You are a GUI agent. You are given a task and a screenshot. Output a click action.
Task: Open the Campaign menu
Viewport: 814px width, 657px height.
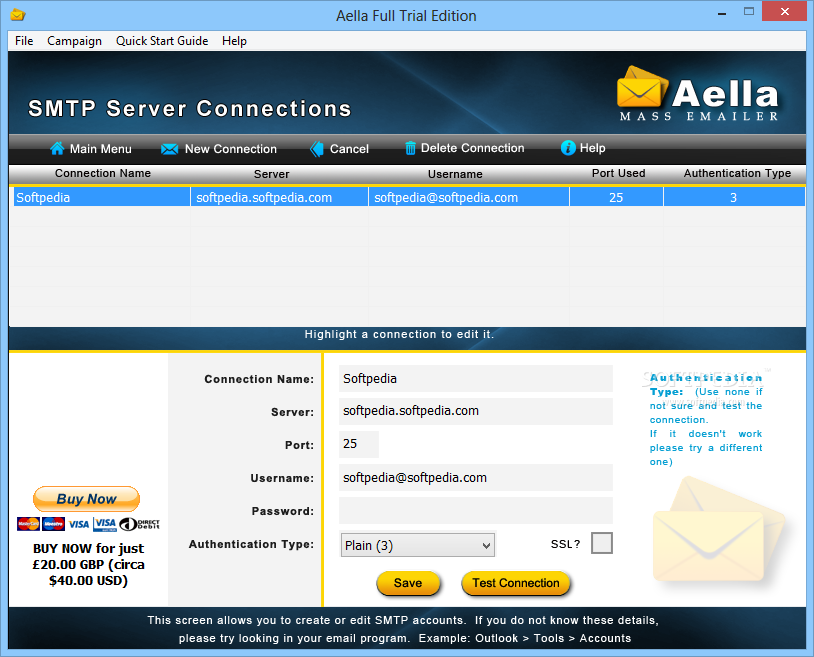[x=74, y=41]
